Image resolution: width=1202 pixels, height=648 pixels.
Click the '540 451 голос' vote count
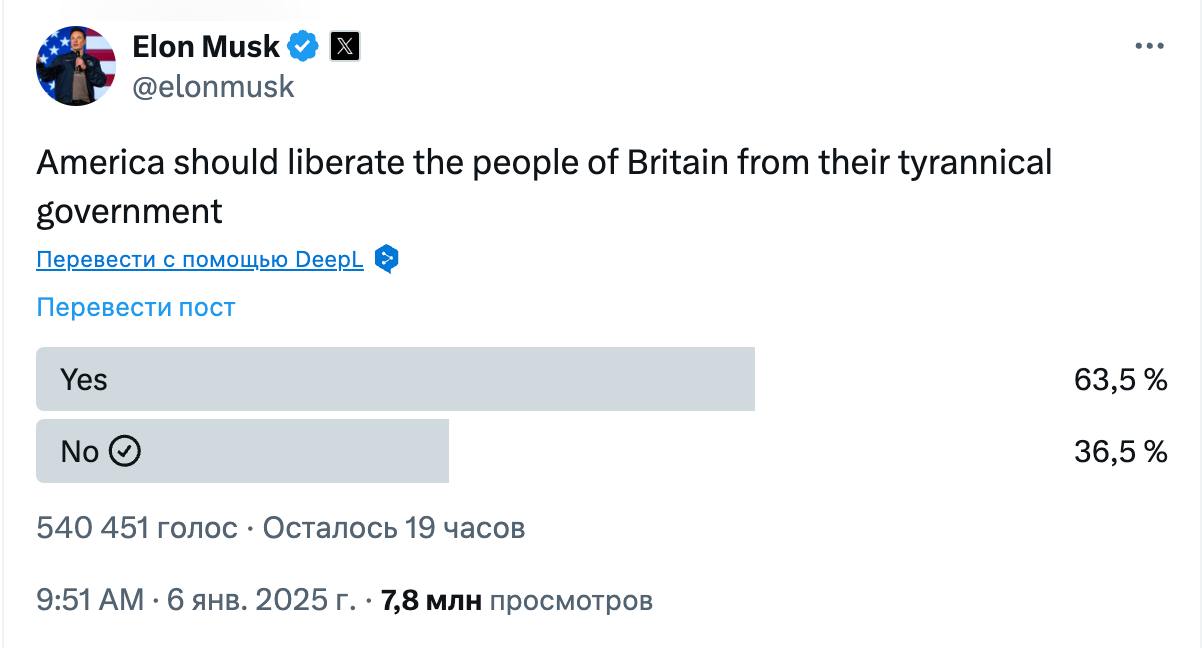click(136, 527)
